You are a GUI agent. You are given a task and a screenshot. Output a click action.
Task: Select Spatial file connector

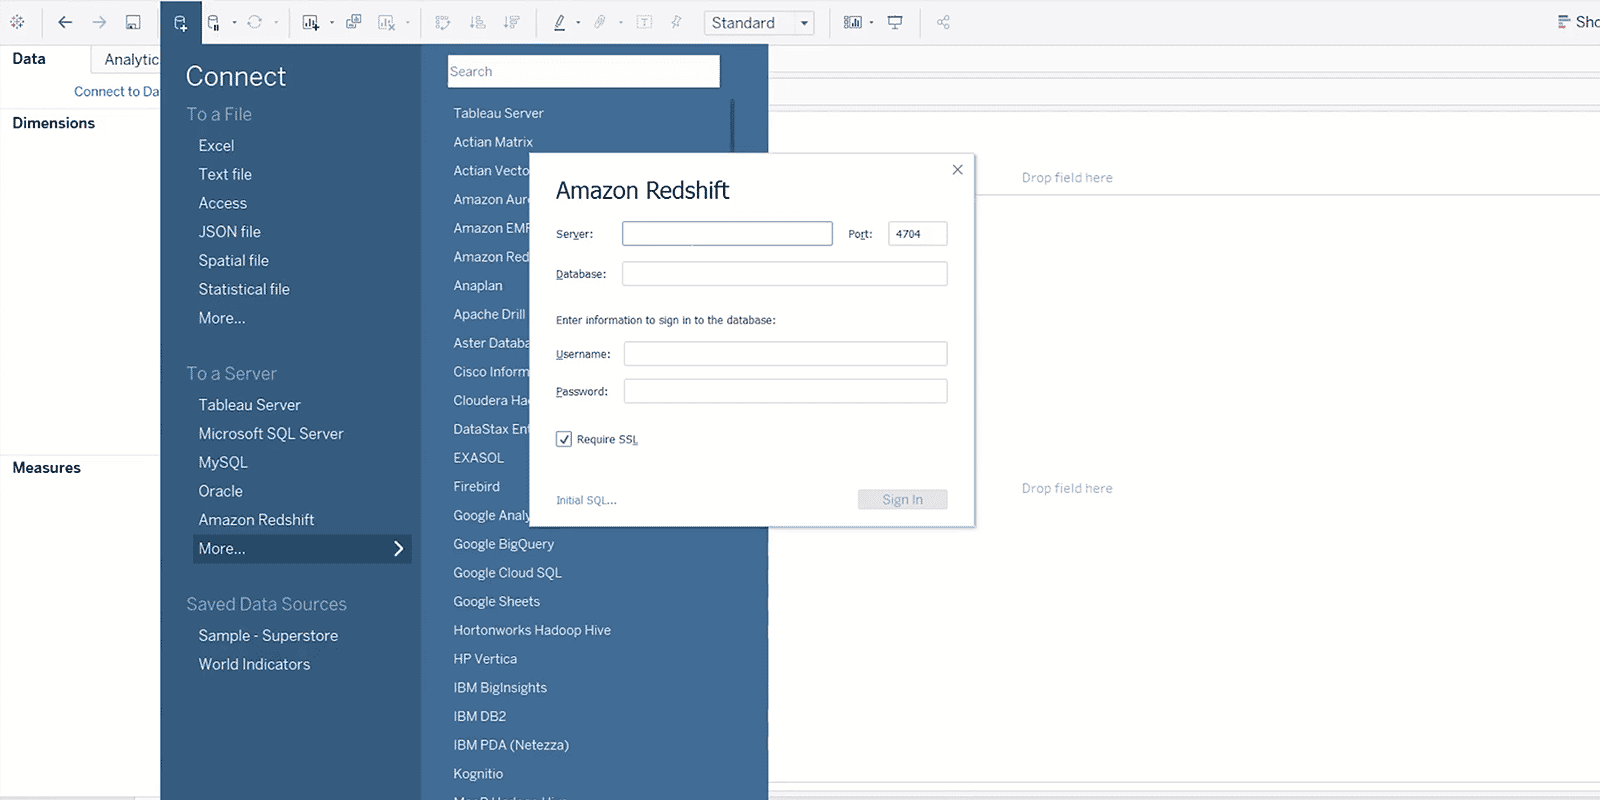(233, 260)
